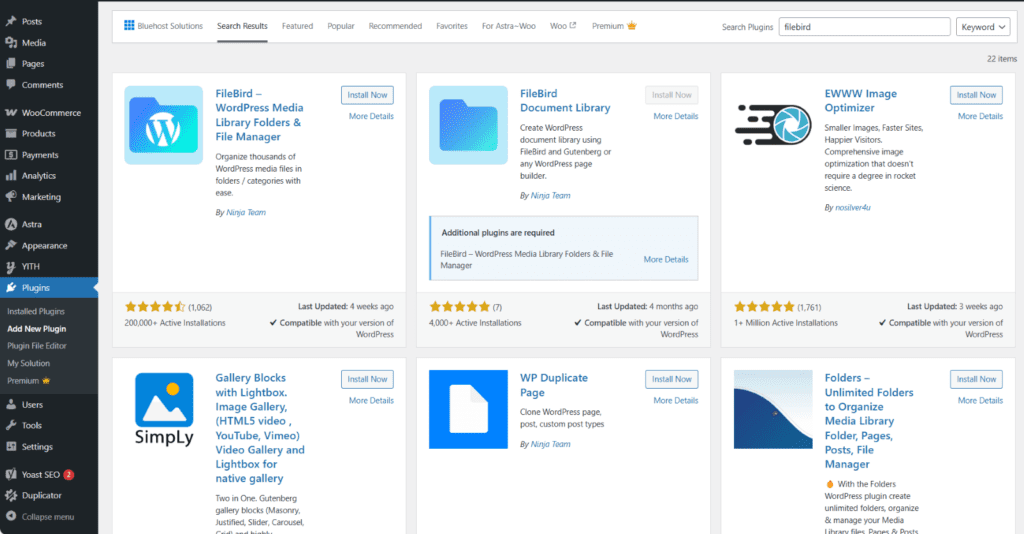Screen dimensions: 1024x534
Task: Open the EWWW Image Optimizer title link
Action: coord(861,101)
